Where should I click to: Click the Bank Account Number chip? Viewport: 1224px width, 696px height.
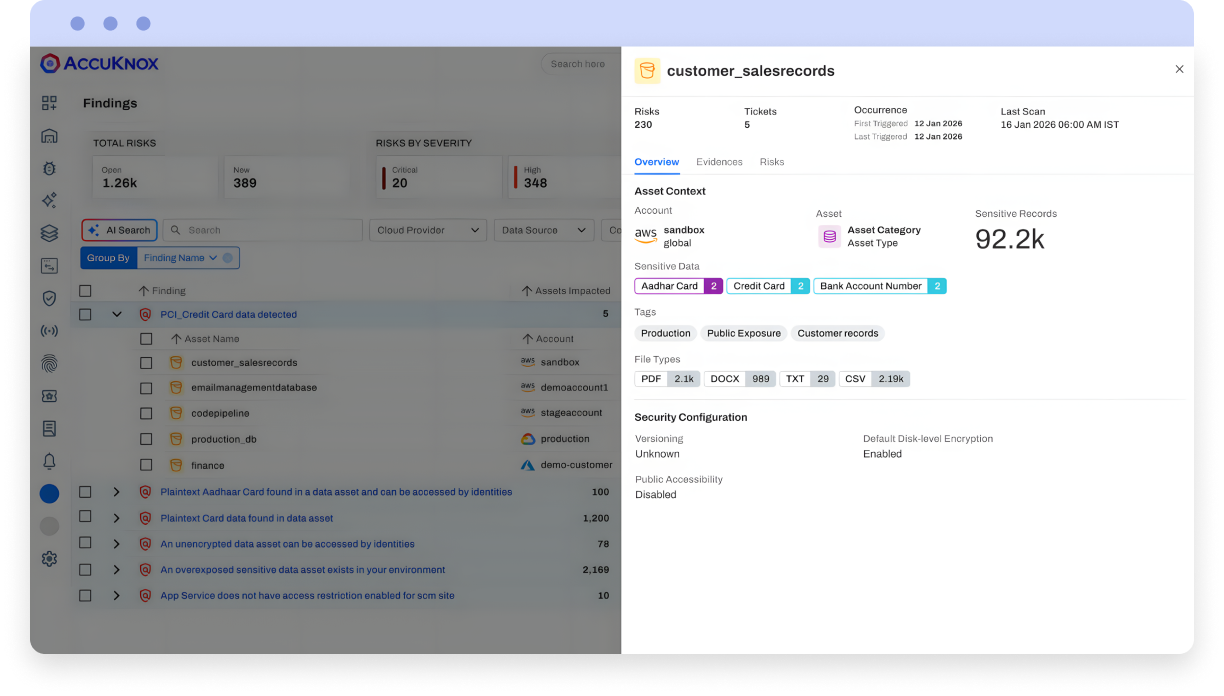(x=880, y=286)
